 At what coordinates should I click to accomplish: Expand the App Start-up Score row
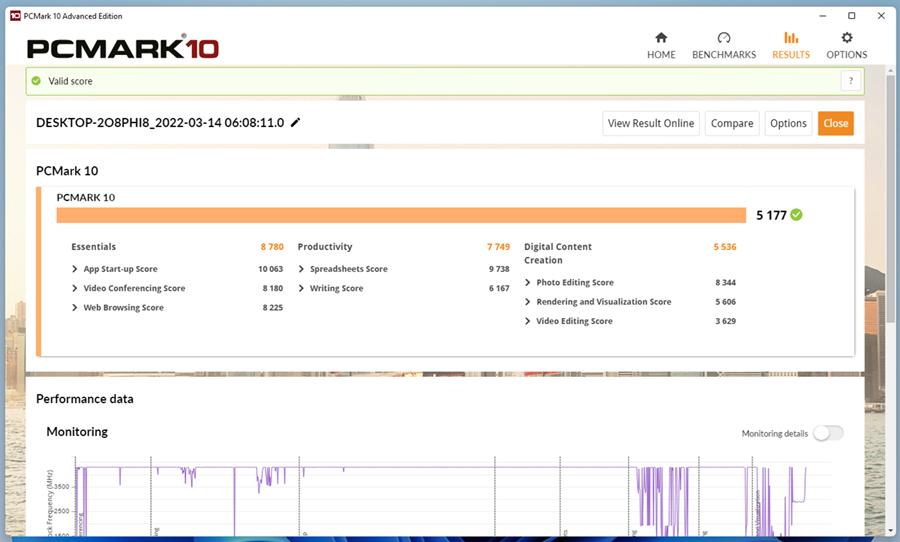pyautogui.click(x=75, y=269)
